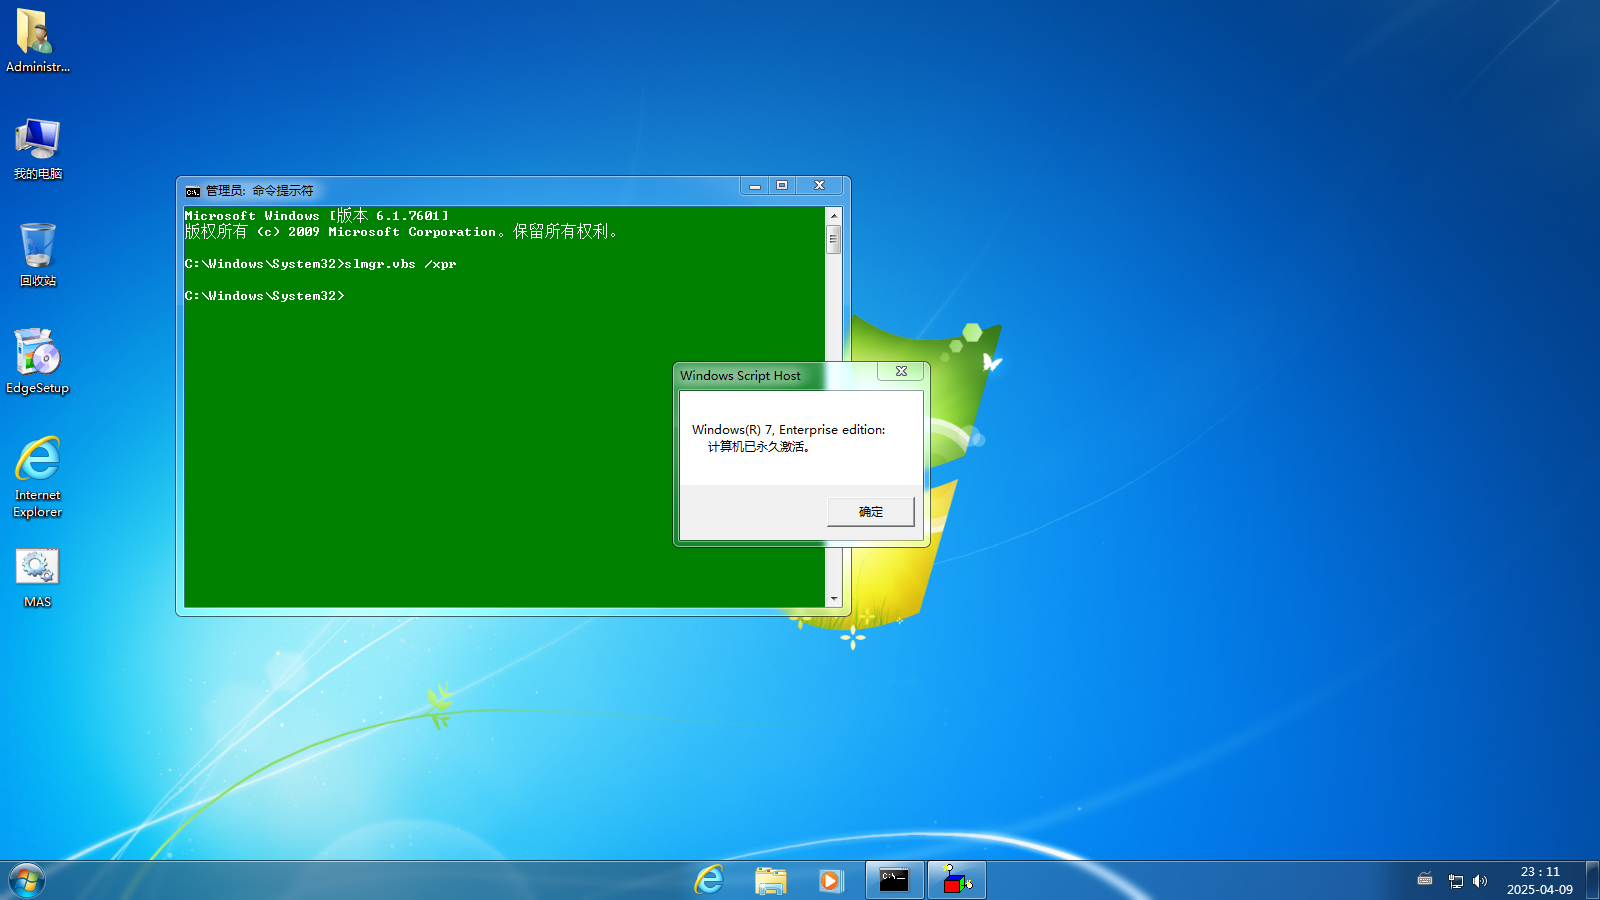
Task: Maximize the command prompt window
Action: pos(782,186)
